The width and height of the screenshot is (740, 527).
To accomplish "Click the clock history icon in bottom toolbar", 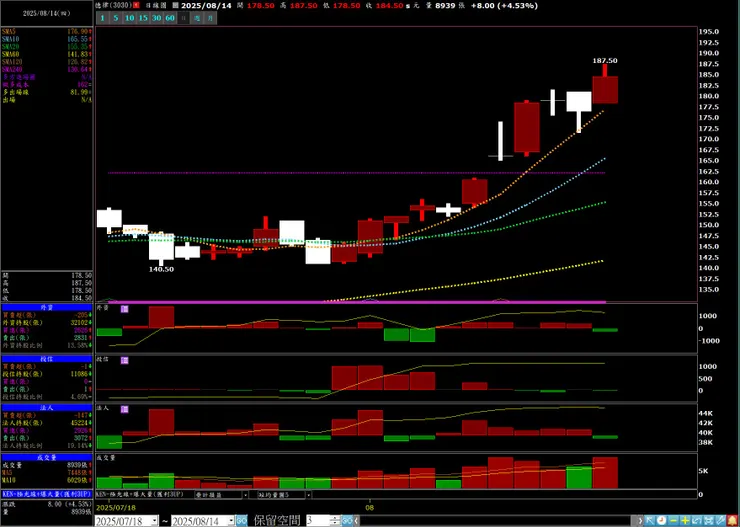I will (x=662, y=521).
